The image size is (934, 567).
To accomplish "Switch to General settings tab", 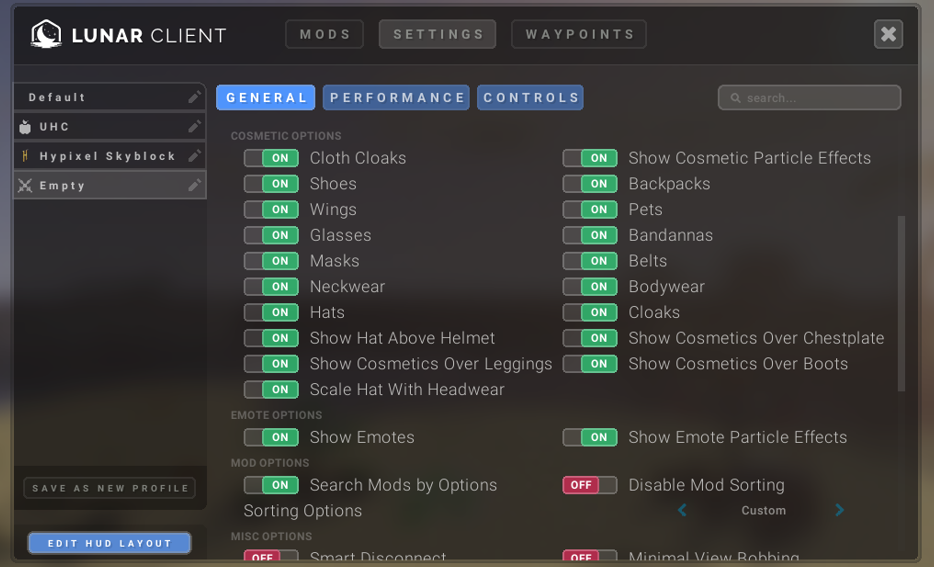I will point(266,98).
